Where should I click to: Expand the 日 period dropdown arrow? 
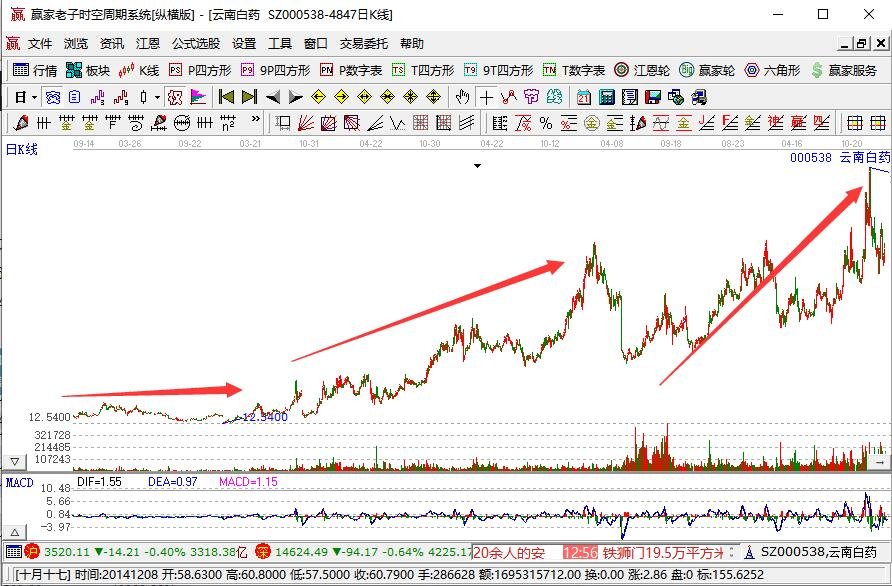click(x=35, y=97)
